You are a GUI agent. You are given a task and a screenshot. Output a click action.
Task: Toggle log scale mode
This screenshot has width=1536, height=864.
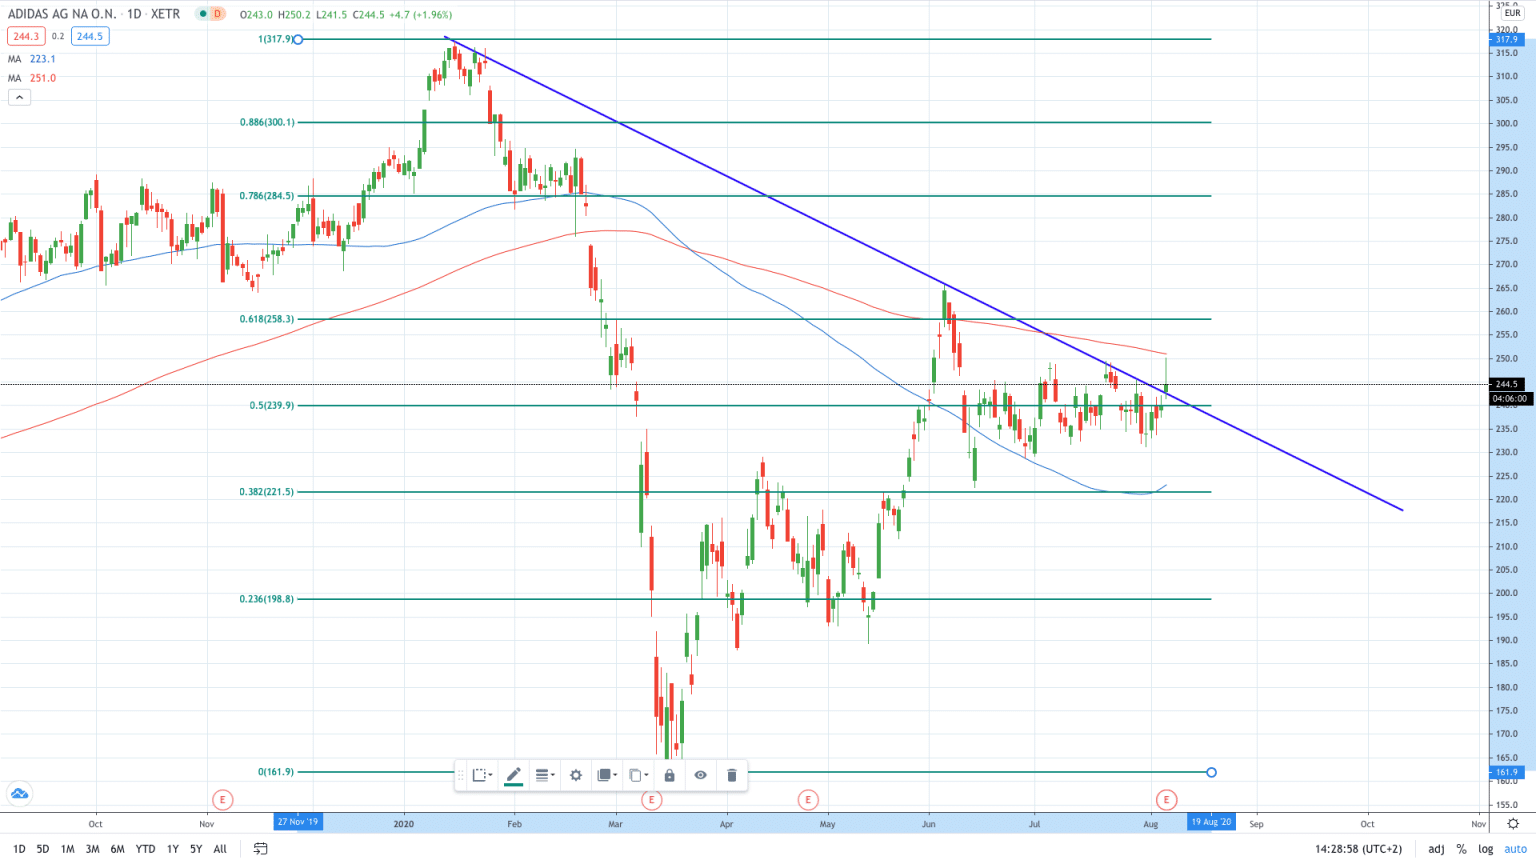[x=1486, y=849]
